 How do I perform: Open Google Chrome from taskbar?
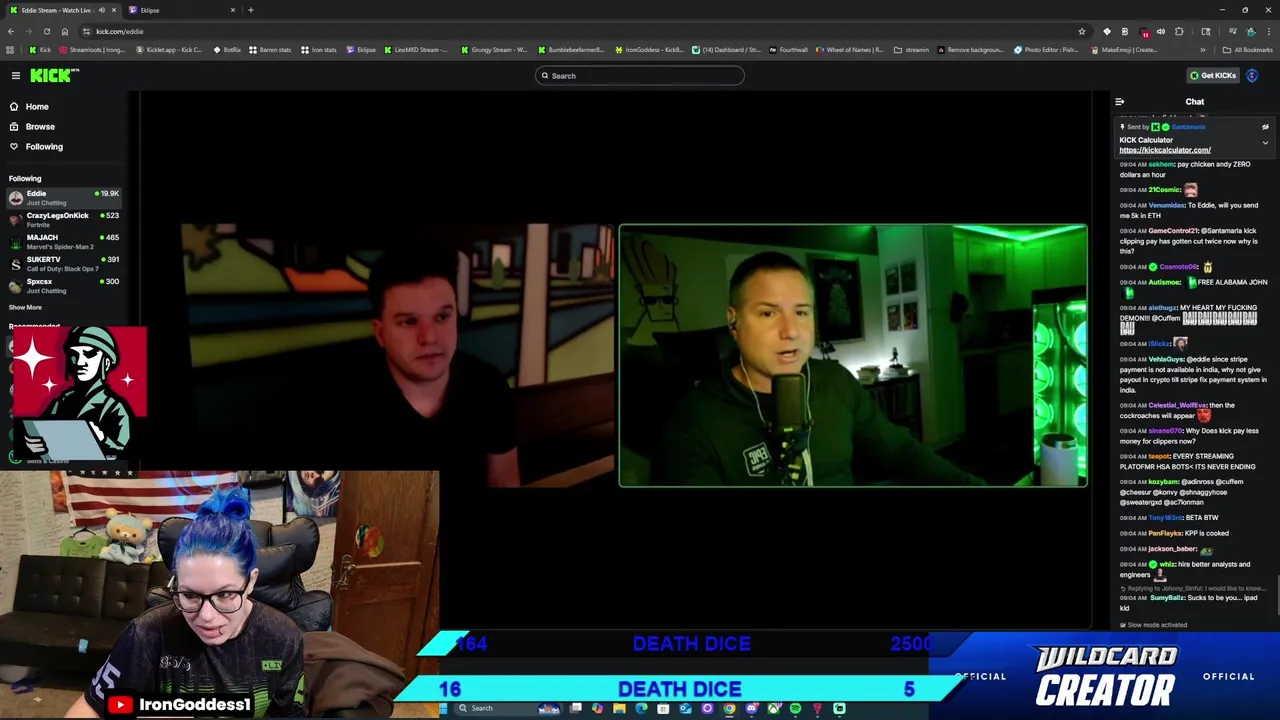point(729,708)
